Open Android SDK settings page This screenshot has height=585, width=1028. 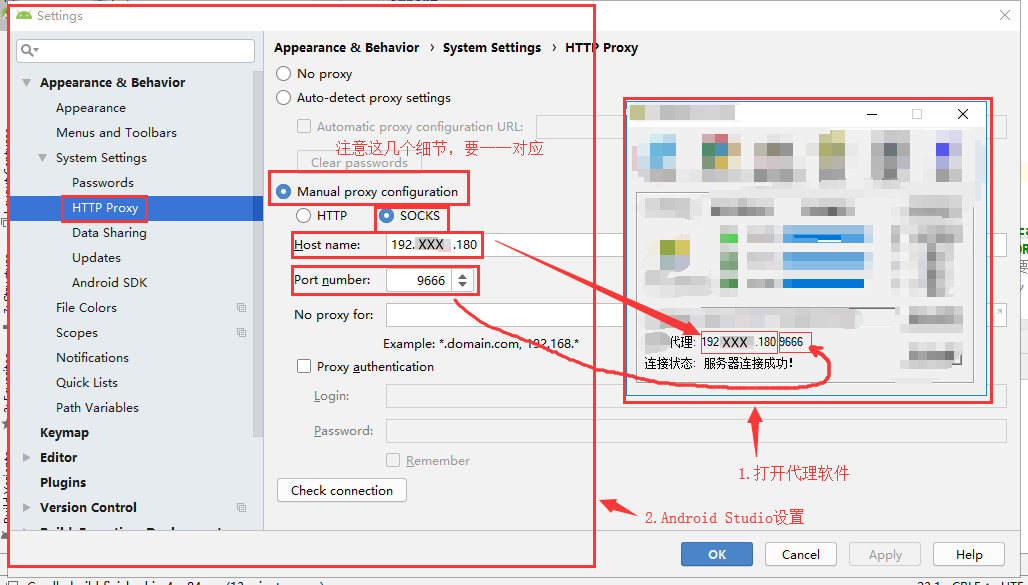(x=109, y=283)
